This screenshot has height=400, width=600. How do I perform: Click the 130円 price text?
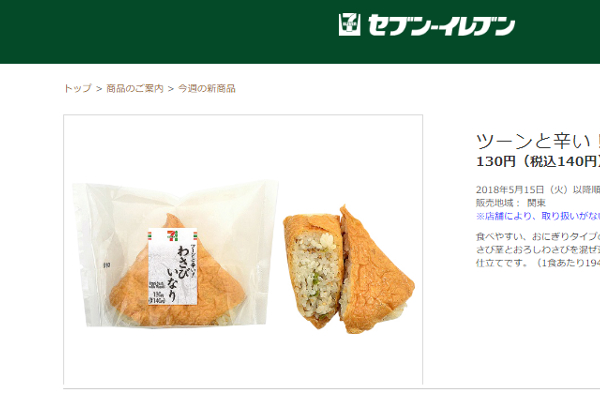point(538,162)
